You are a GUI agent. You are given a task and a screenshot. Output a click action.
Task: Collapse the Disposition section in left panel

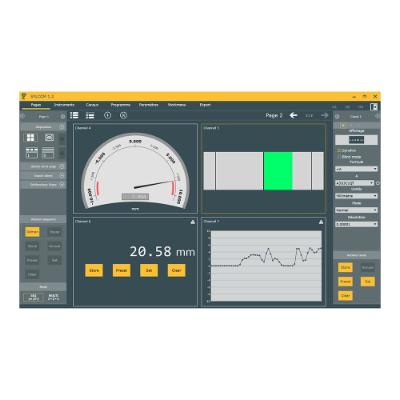pos(62,127)
